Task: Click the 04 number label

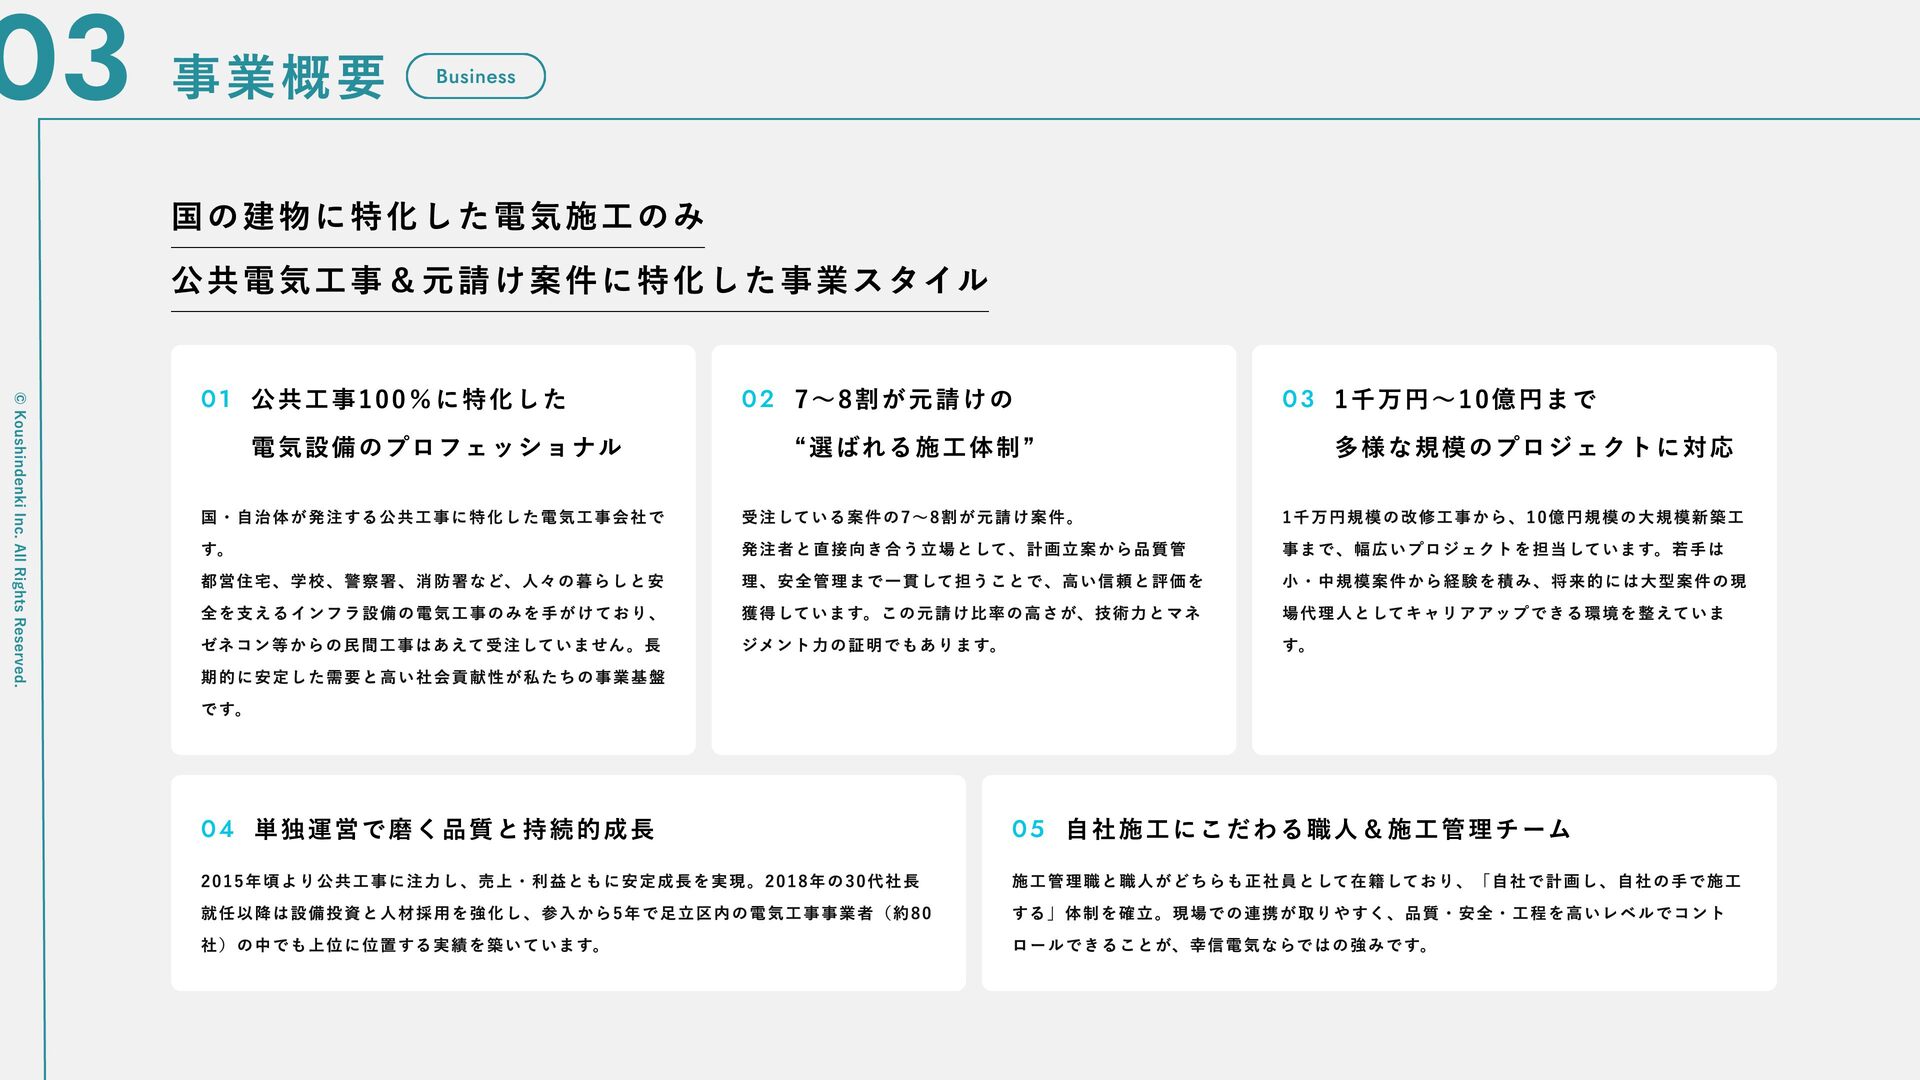Action: (217, 829)
